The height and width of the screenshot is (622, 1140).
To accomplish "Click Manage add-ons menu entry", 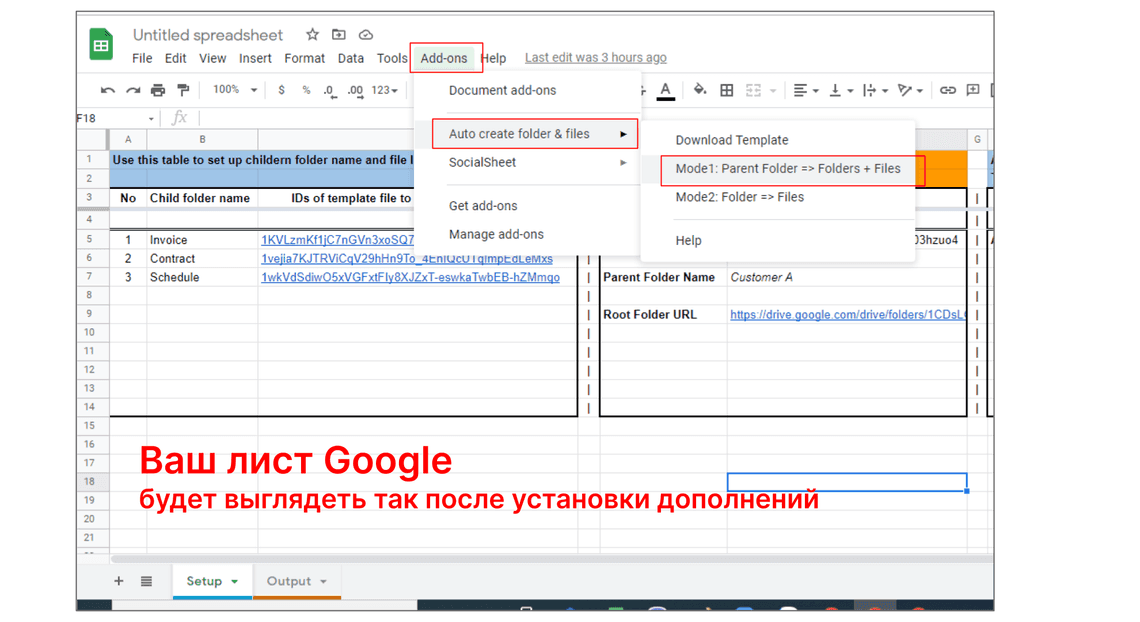I will click(496, 234).
